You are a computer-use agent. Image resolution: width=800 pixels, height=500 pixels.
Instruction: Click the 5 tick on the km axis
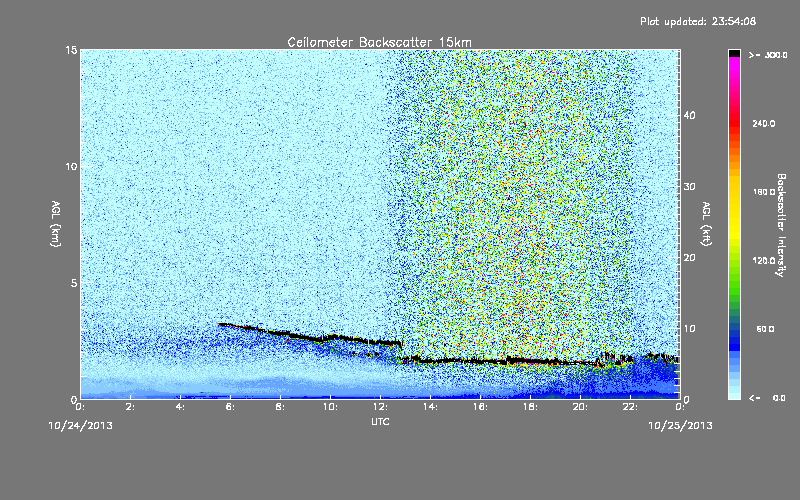(x=74, y=283)
